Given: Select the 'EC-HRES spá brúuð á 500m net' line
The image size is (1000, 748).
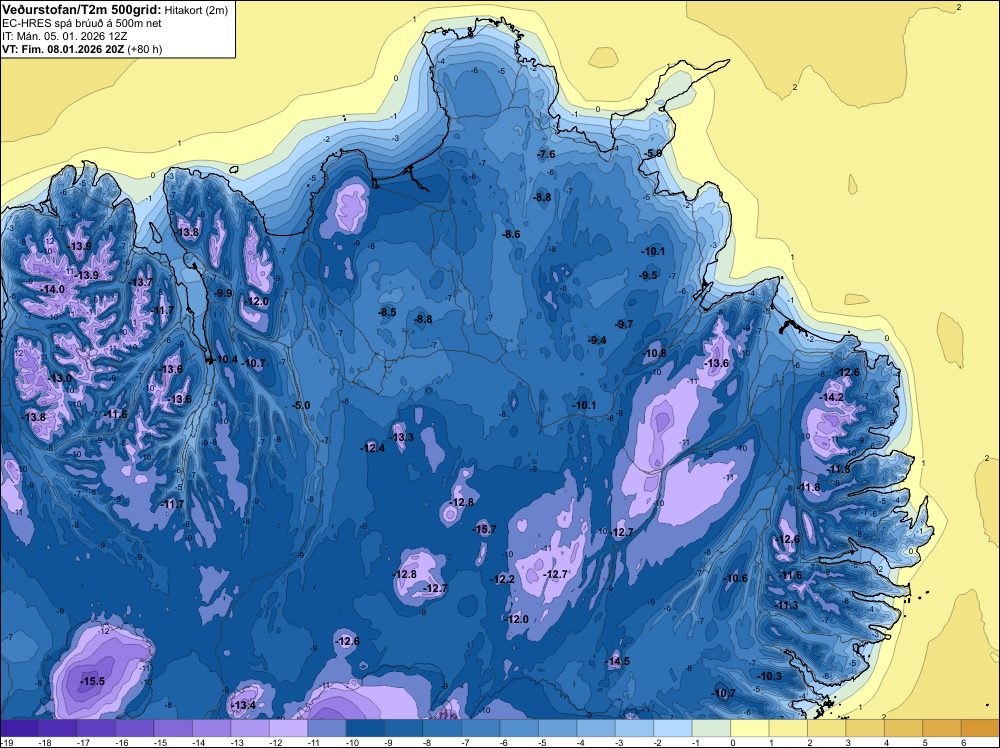Looking at the screenshot, I should 82,23.
